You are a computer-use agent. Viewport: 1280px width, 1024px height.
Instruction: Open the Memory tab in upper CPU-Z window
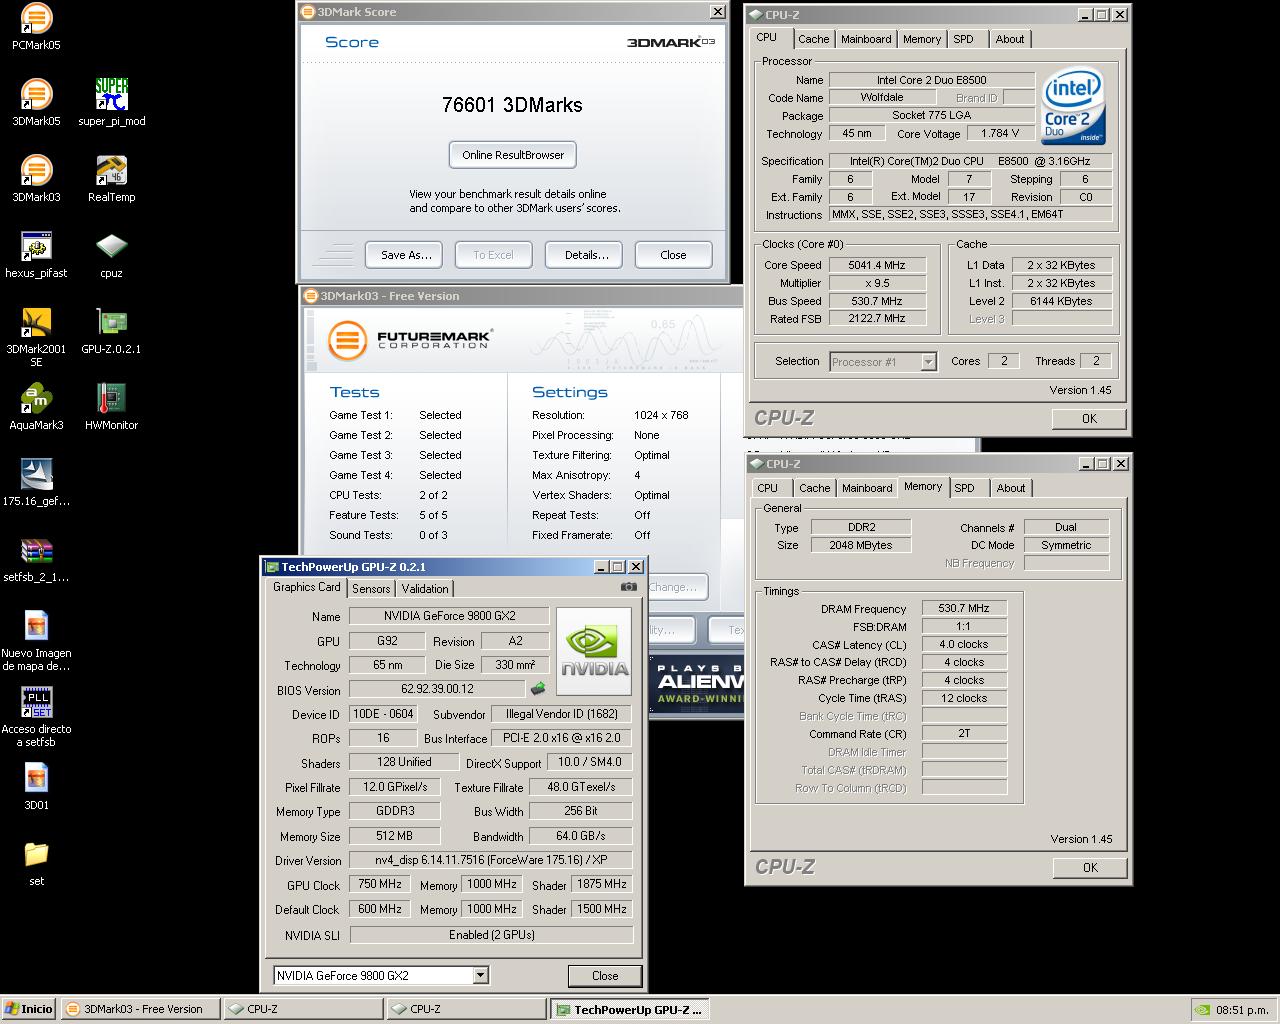pyautogui.click(x=921, y=39)
